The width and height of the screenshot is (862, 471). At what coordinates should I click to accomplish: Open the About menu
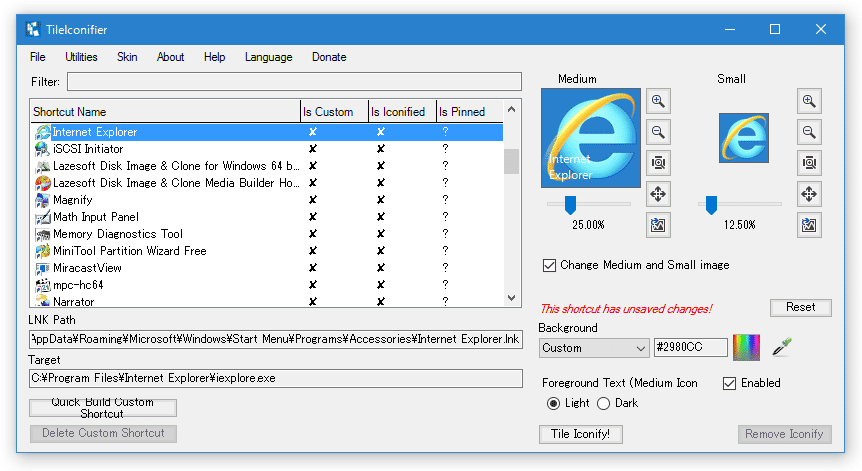(x=170, y=57)
